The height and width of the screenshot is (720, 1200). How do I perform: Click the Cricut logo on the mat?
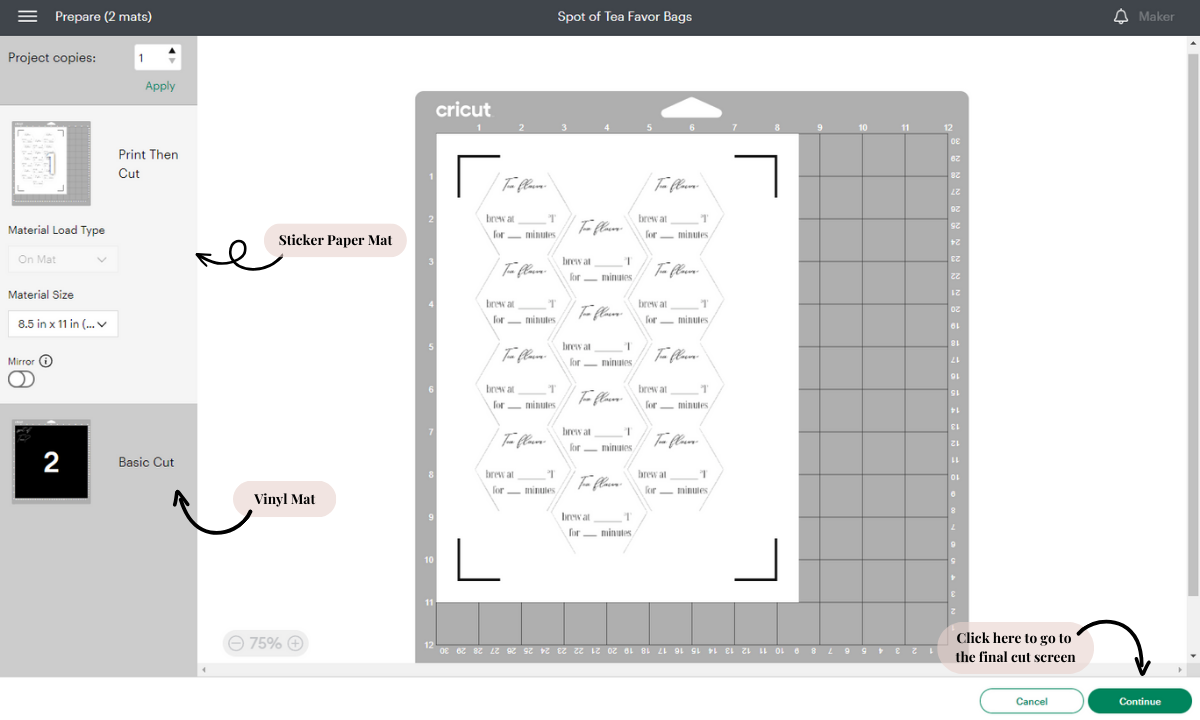463,110
